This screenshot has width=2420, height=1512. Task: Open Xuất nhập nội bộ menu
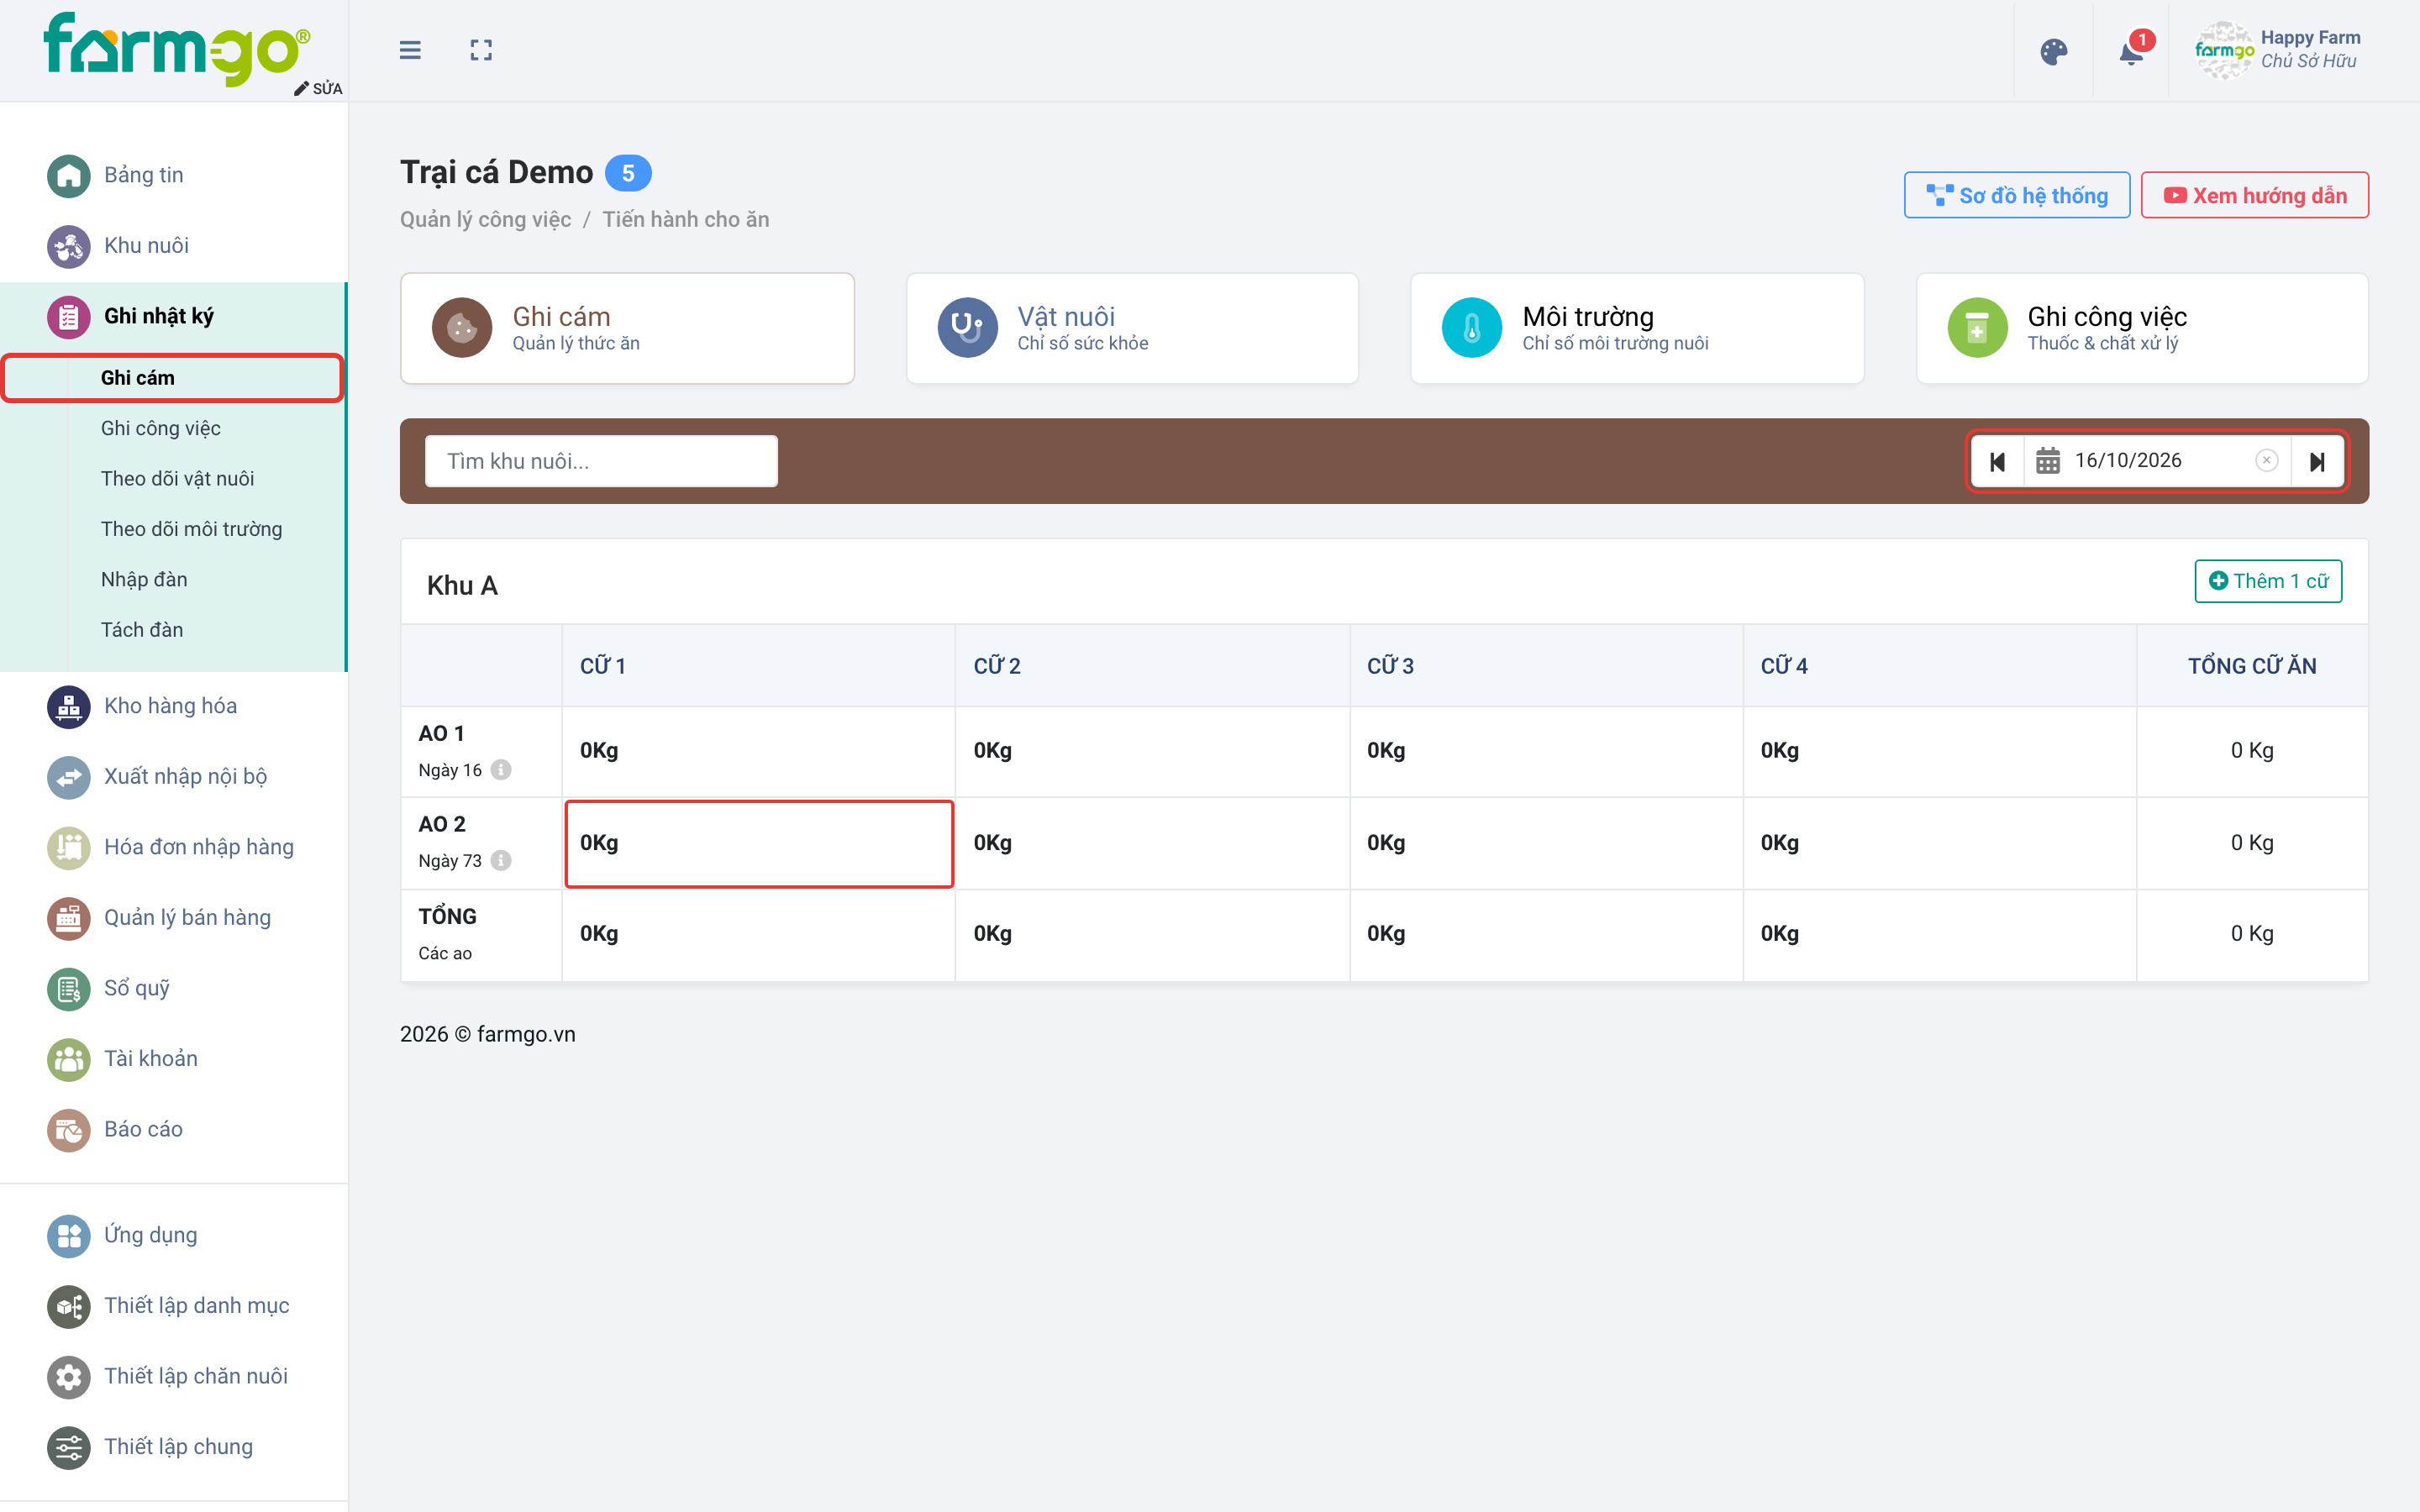(x=174, y=776)
